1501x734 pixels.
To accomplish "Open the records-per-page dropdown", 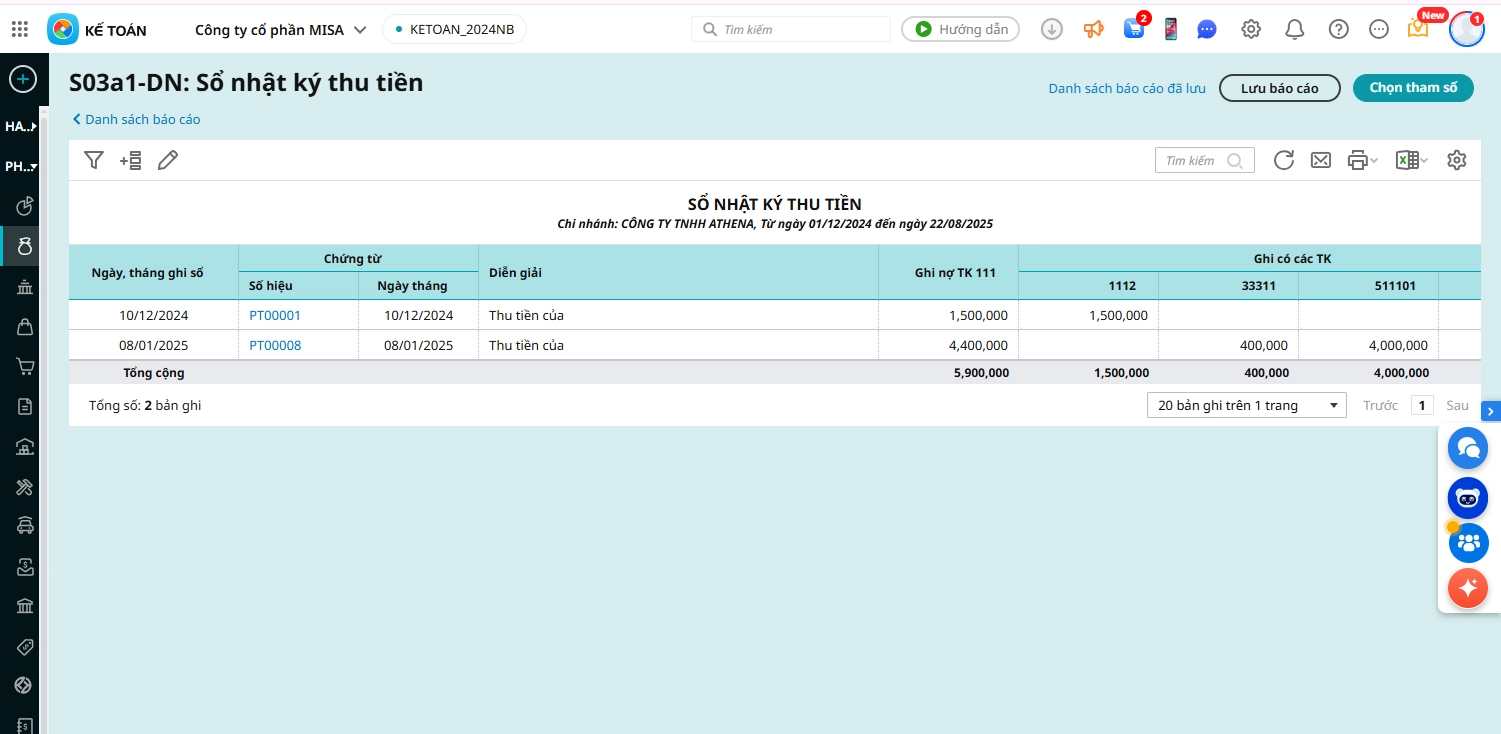I will pyautogui.click(x=1246, y=406).
